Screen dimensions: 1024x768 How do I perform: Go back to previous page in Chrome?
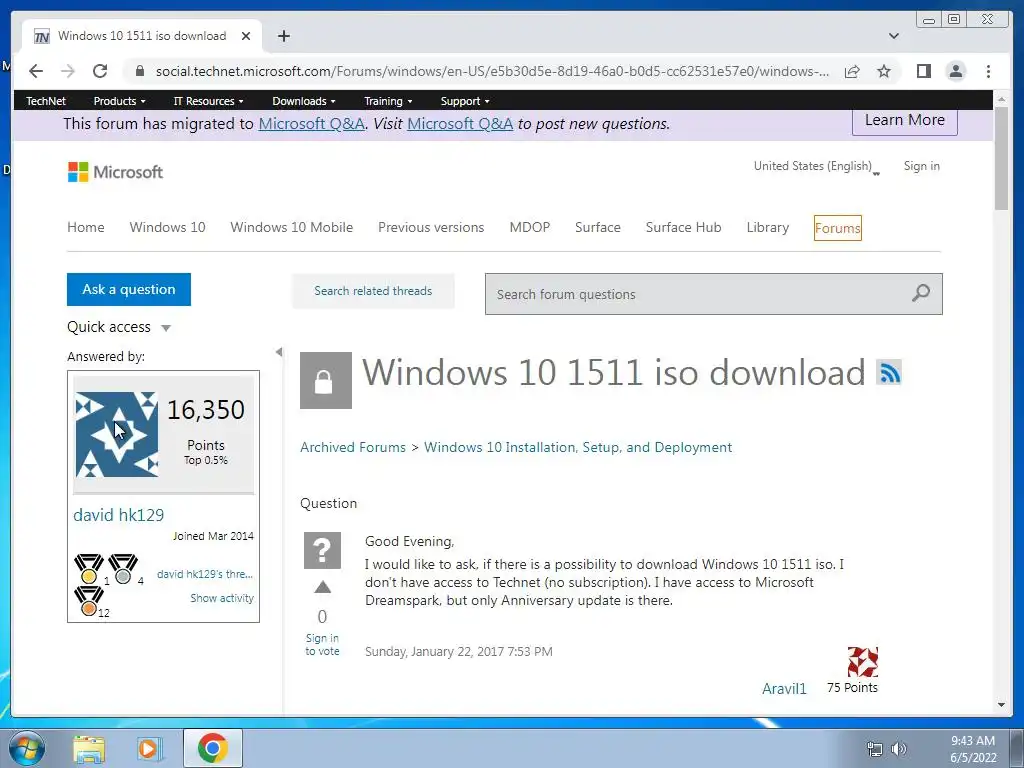click(36, 71)
